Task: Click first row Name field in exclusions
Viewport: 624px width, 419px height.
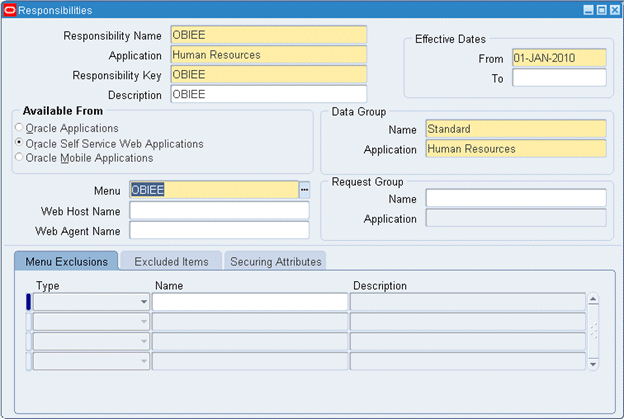Action: point(250,302)
